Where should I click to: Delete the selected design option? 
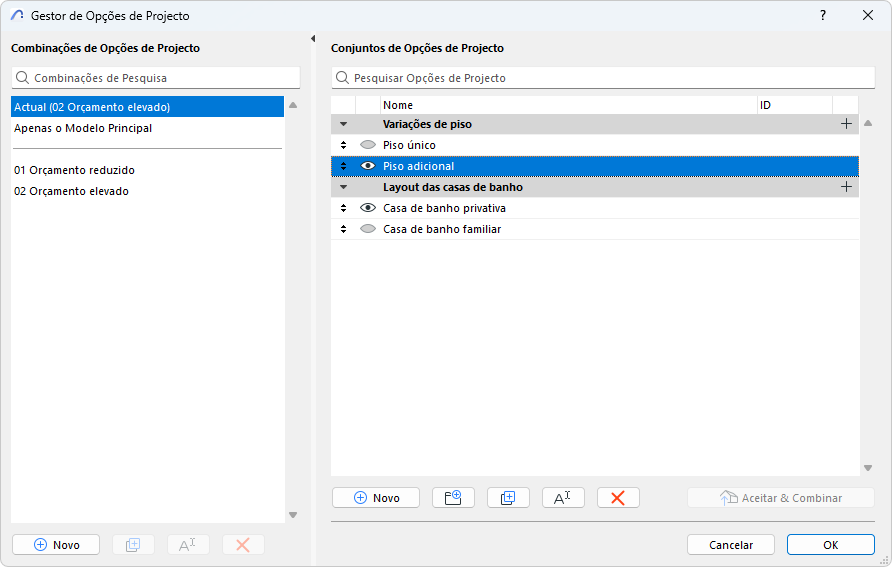pos(618,498)
